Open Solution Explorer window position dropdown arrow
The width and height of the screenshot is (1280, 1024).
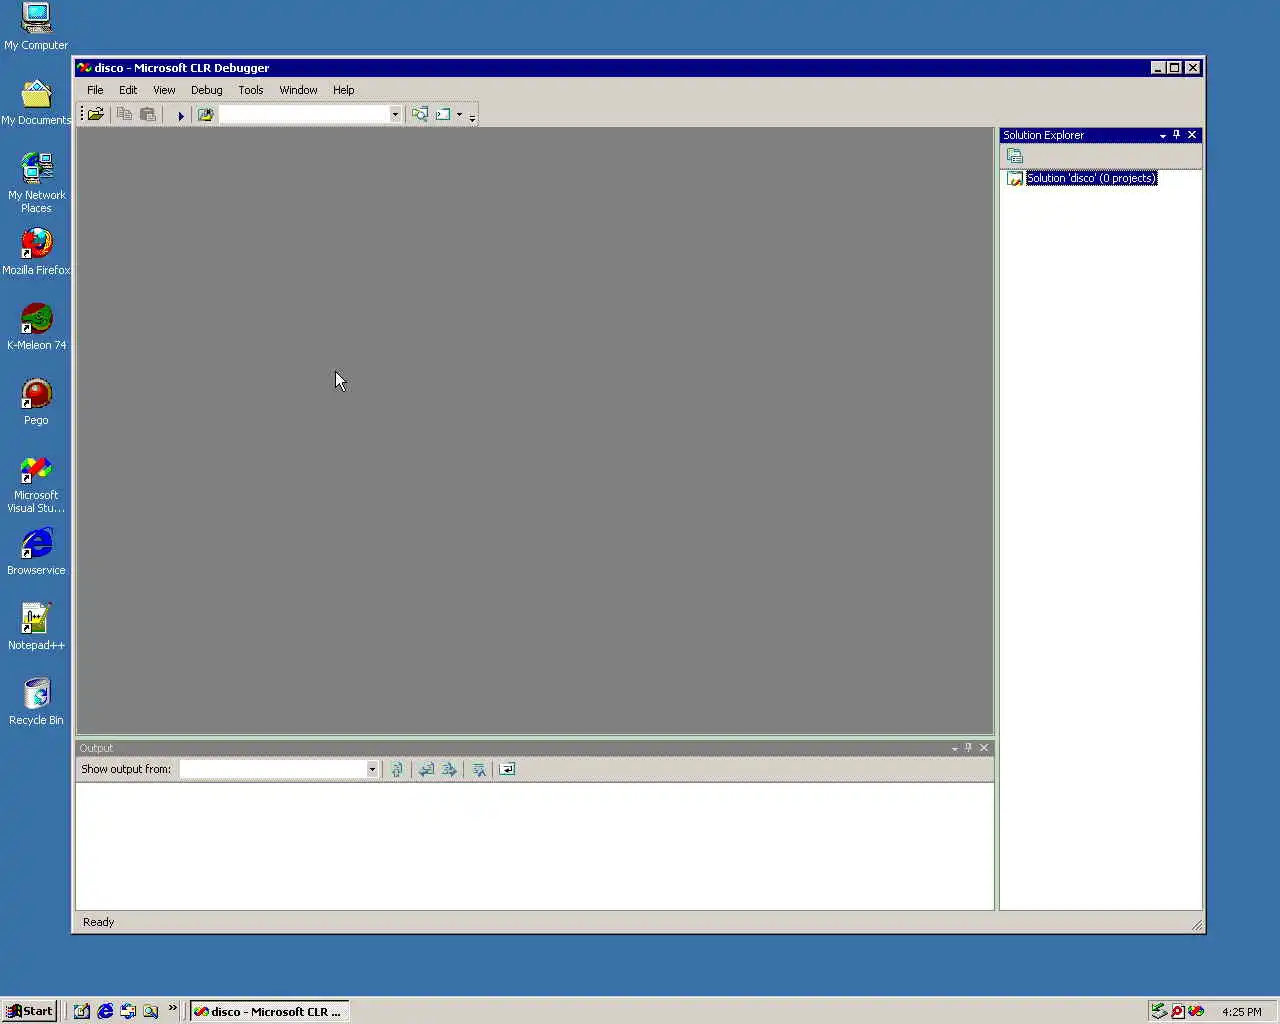pyautogui.click(x=1163, y=135)
